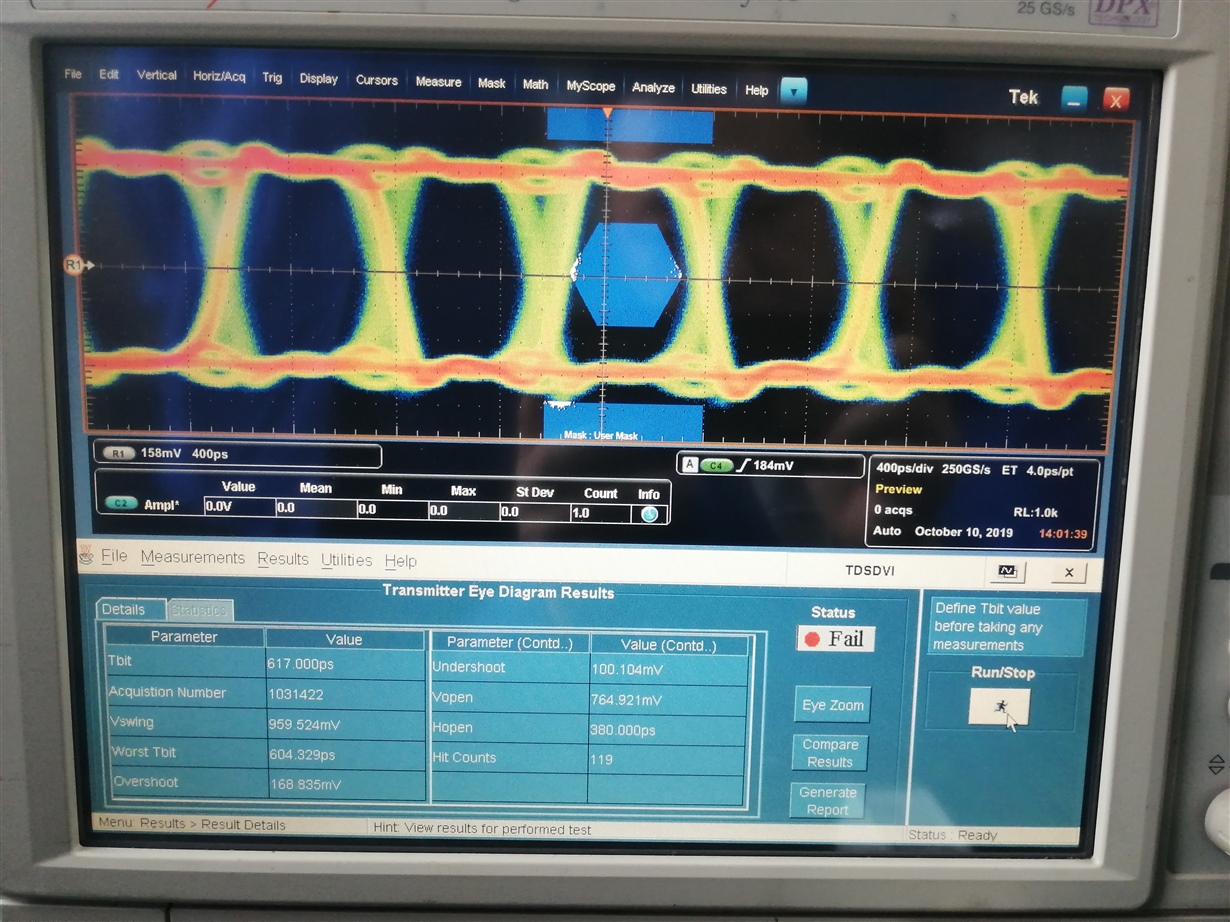Open the Edit menu

tap(108, 75)
